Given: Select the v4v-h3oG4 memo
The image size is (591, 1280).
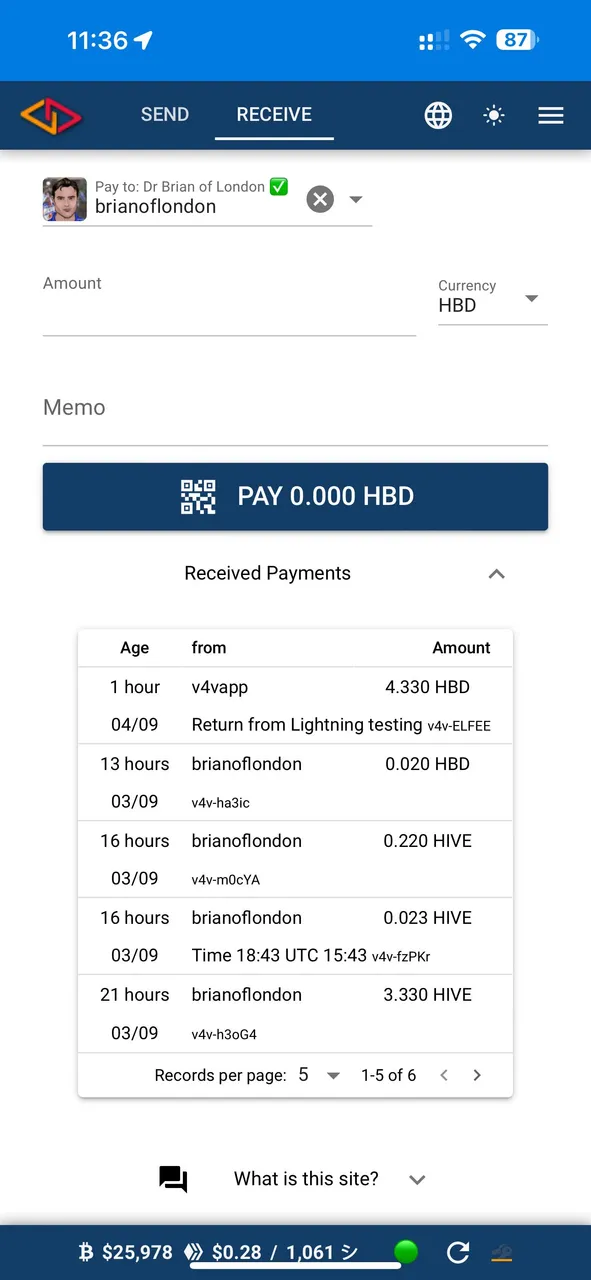Looking at the screenshot, I should tap(224, 1034).
